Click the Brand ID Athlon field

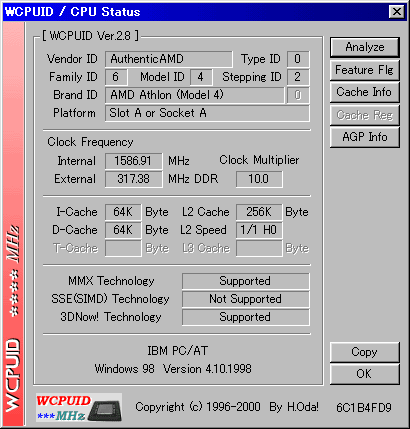click(195, 95)
